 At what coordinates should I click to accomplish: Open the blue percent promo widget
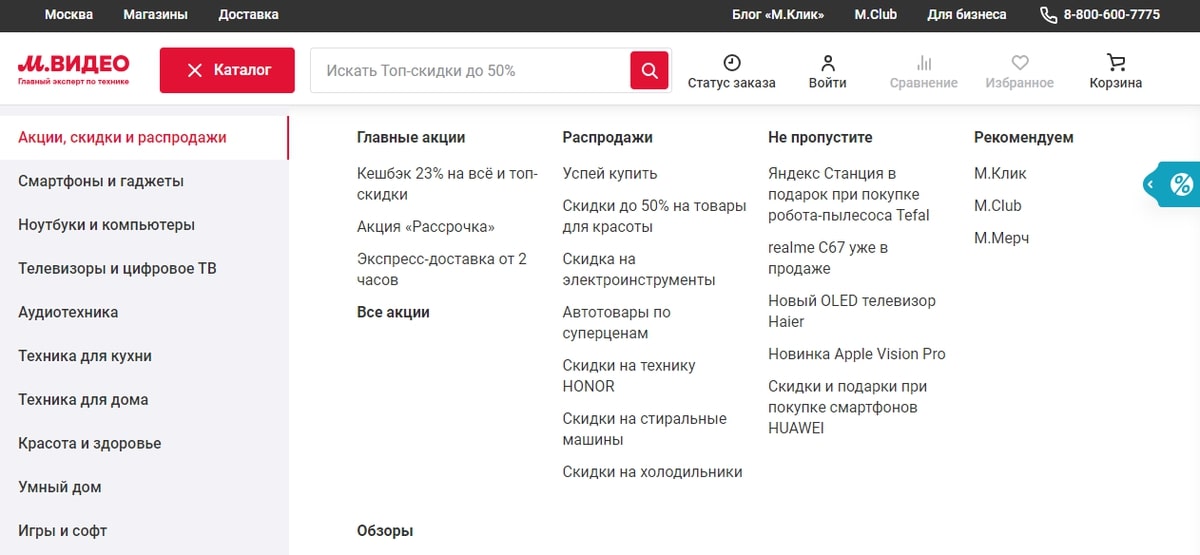click(1171, 184)
